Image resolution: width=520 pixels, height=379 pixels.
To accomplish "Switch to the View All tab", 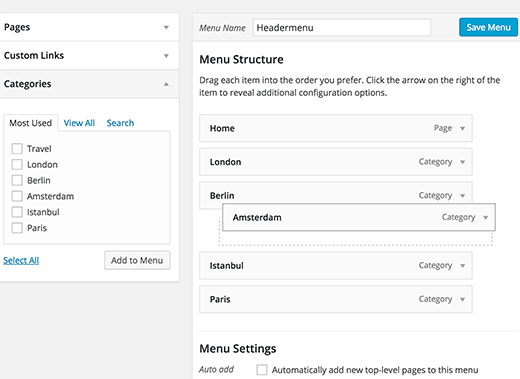I will coord(79,123).
